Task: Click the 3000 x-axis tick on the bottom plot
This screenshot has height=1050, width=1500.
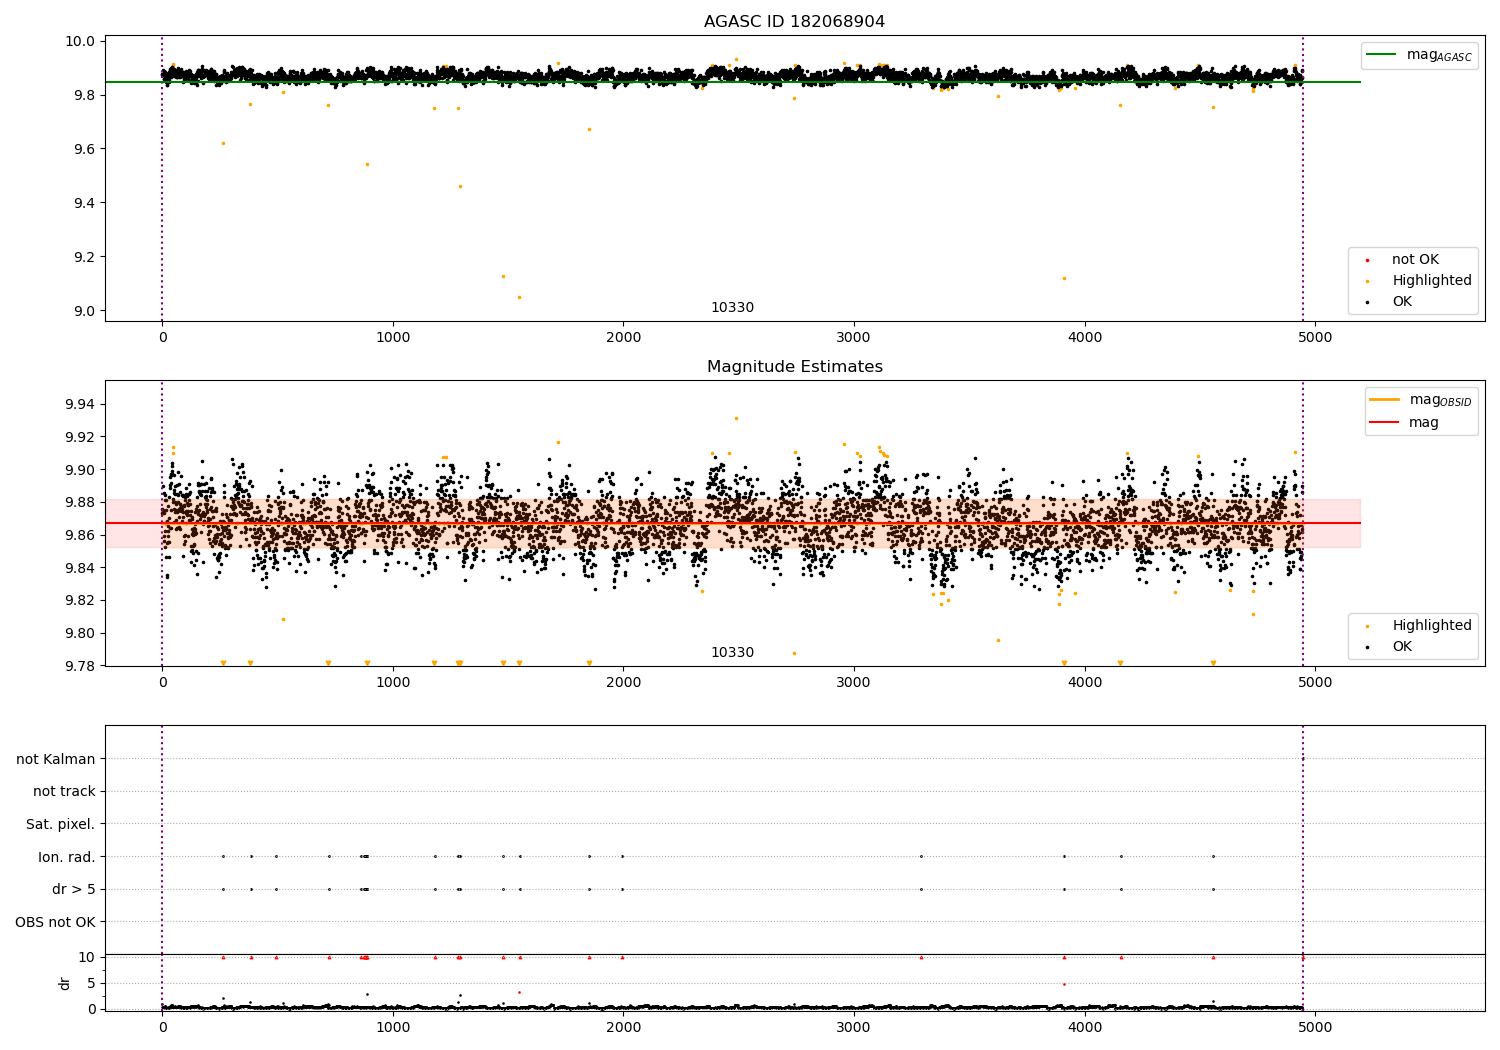Action: click(x=854, y=1026)
